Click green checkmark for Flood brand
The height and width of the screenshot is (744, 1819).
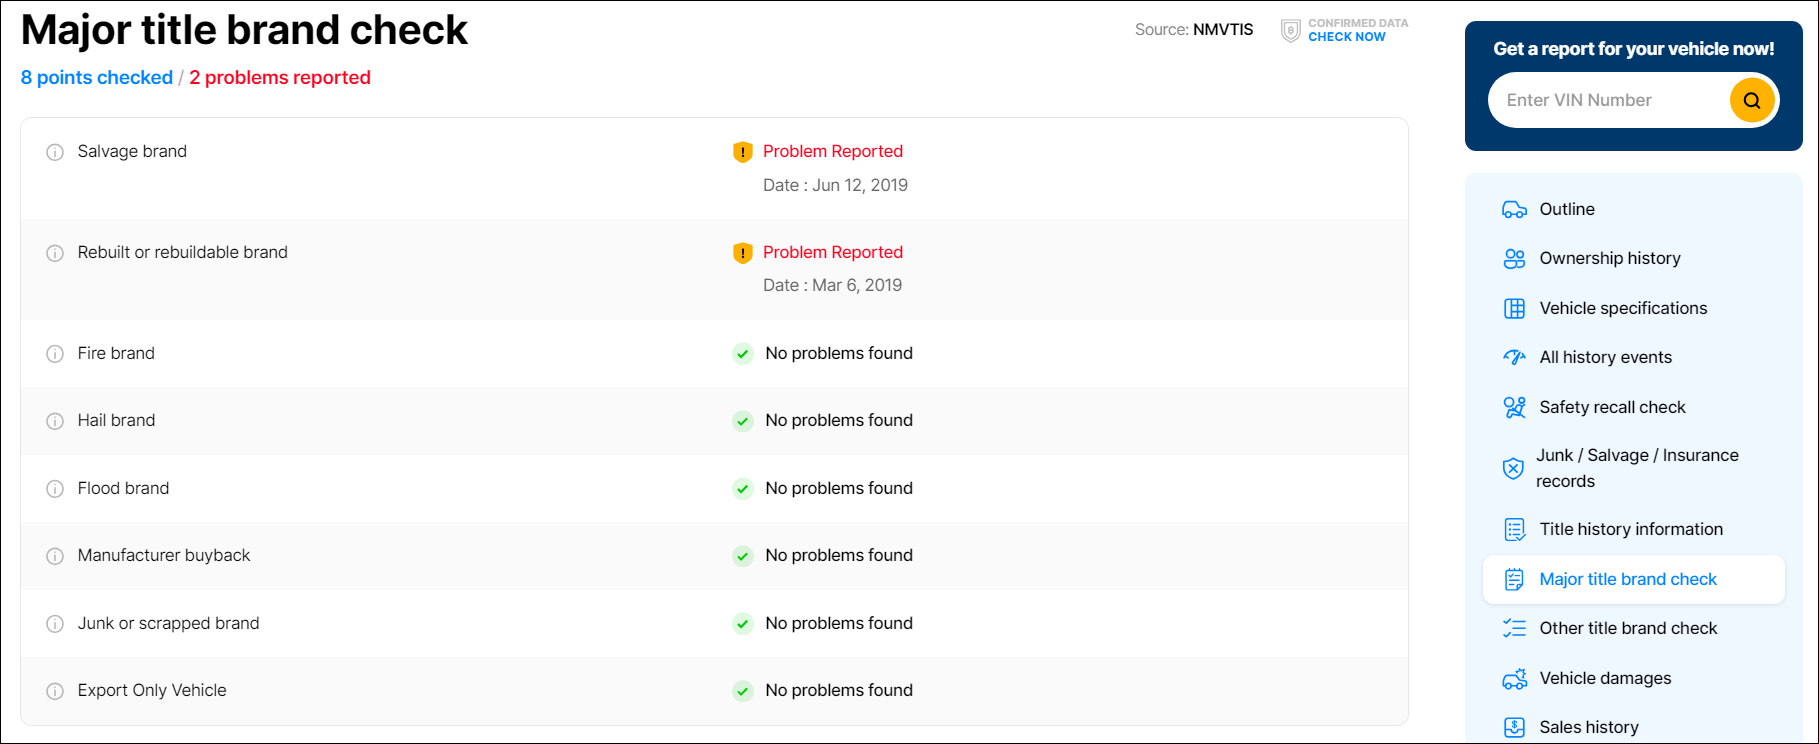(x=742, y=489)
